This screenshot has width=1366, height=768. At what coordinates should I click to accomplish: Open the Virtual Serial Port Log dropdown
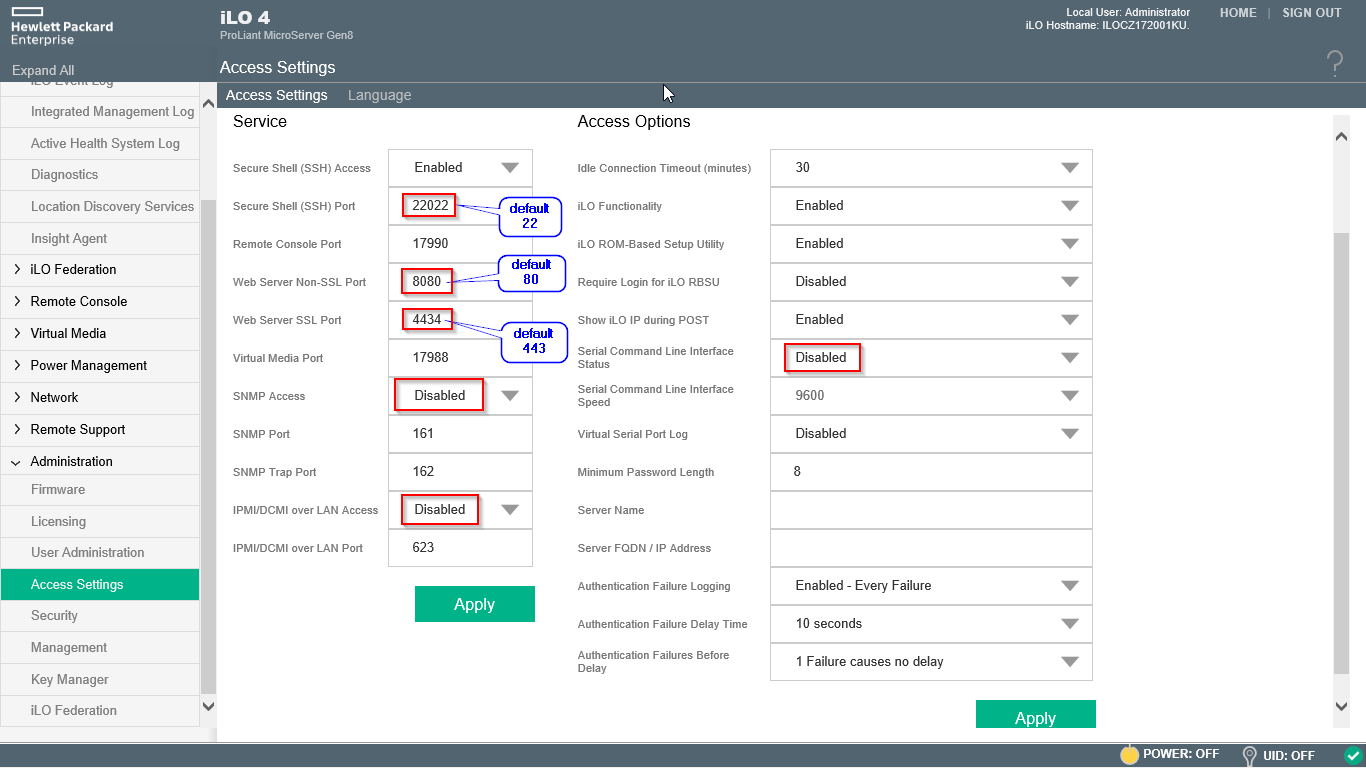coord(931,434)
